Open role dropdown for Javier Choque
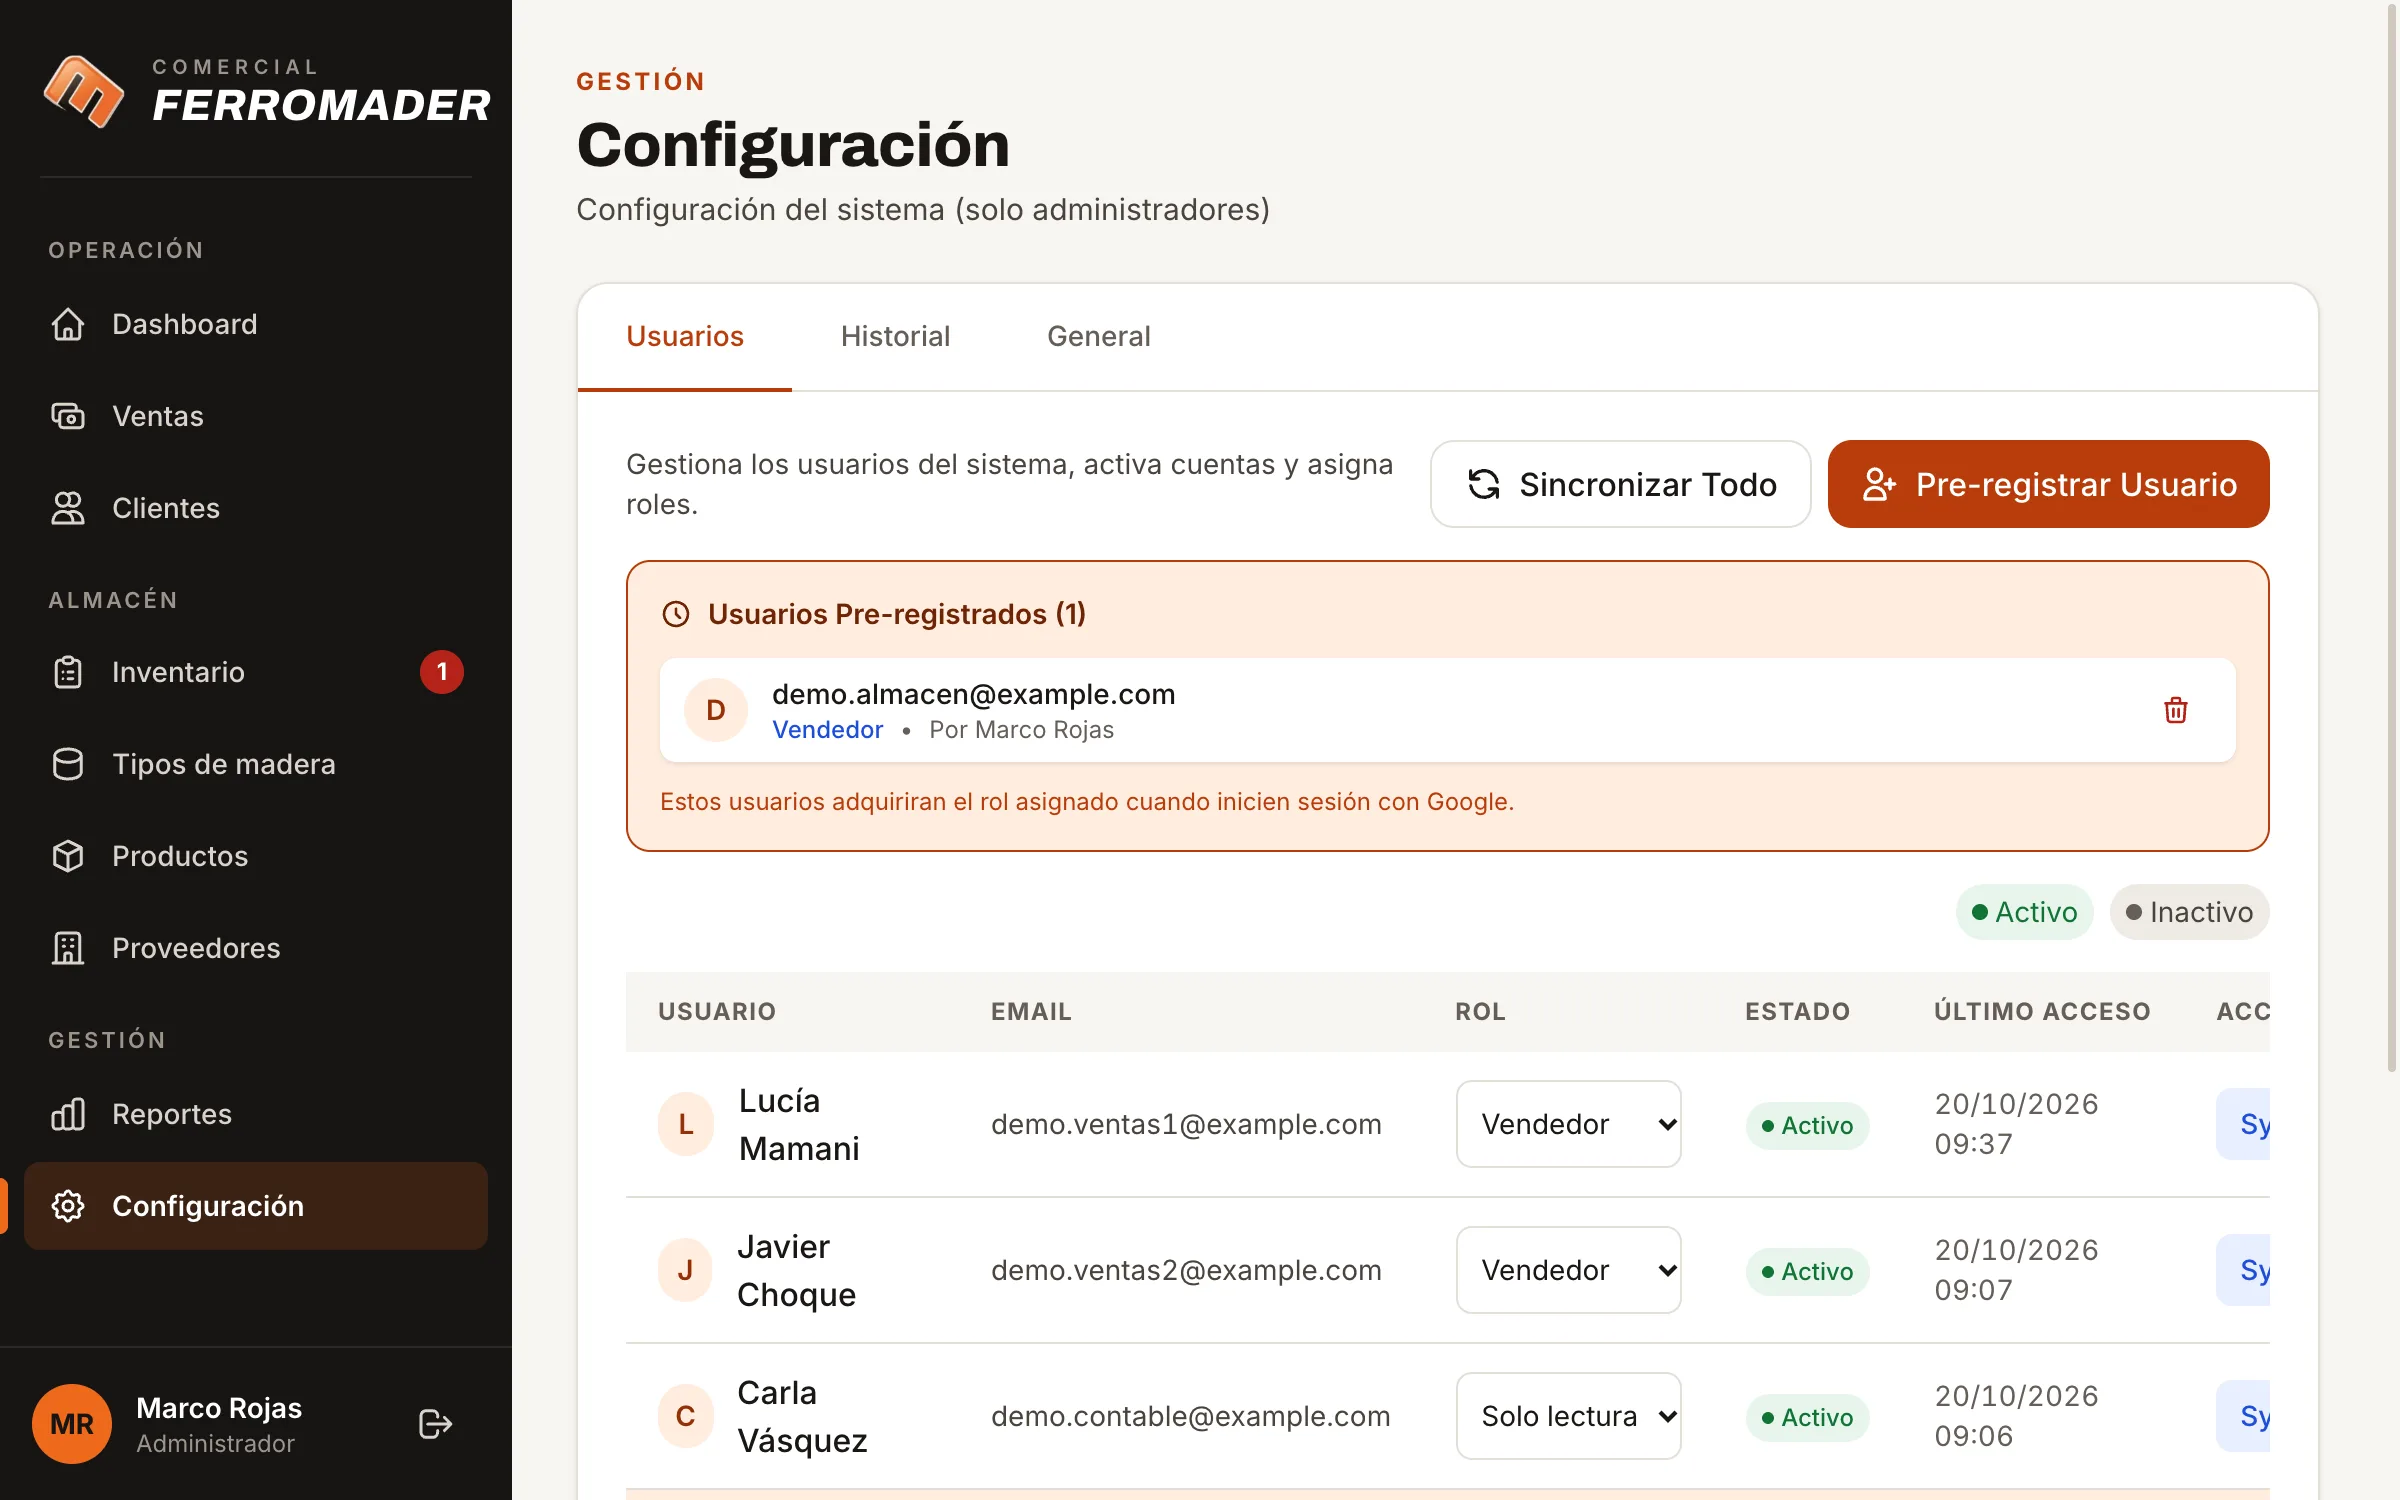The height and width of the screenshot is (1500, 2400). [1568, 1270]
